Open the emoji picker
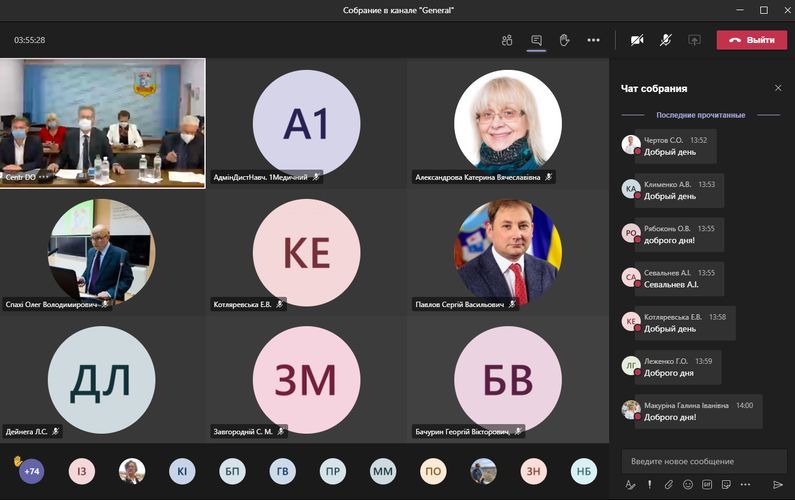Image resolution: width=795 pixels, height=500 pixels. [x=688, y=485]
